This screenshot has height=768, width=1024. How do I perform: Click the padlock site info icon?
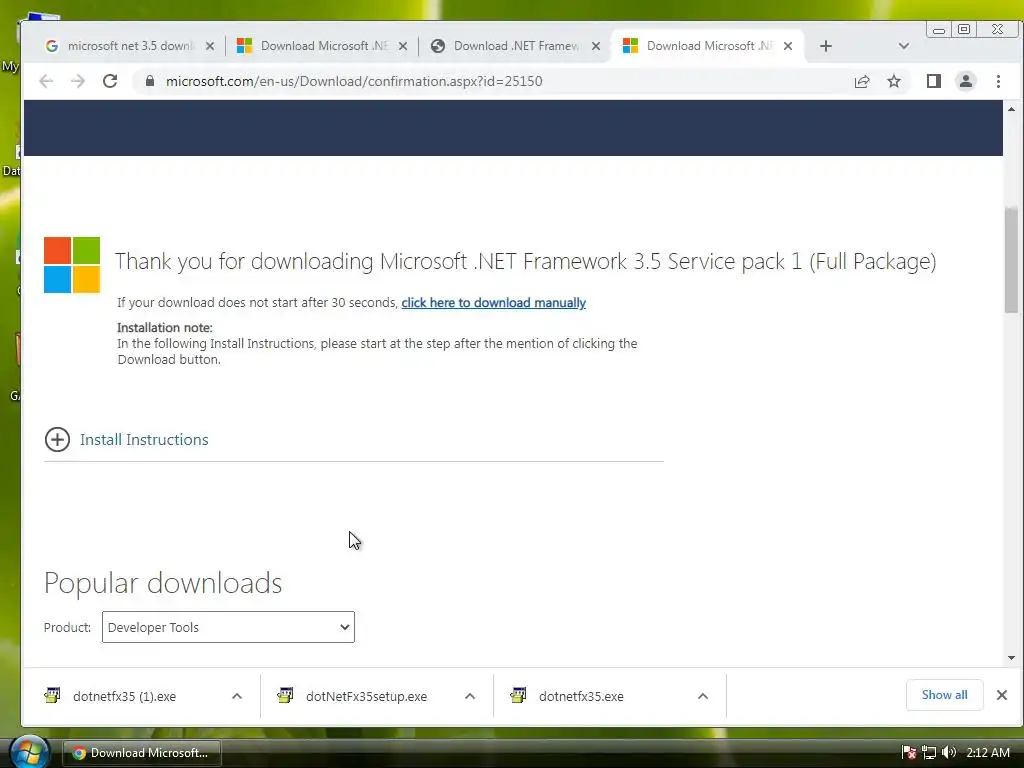coord(150,81)
